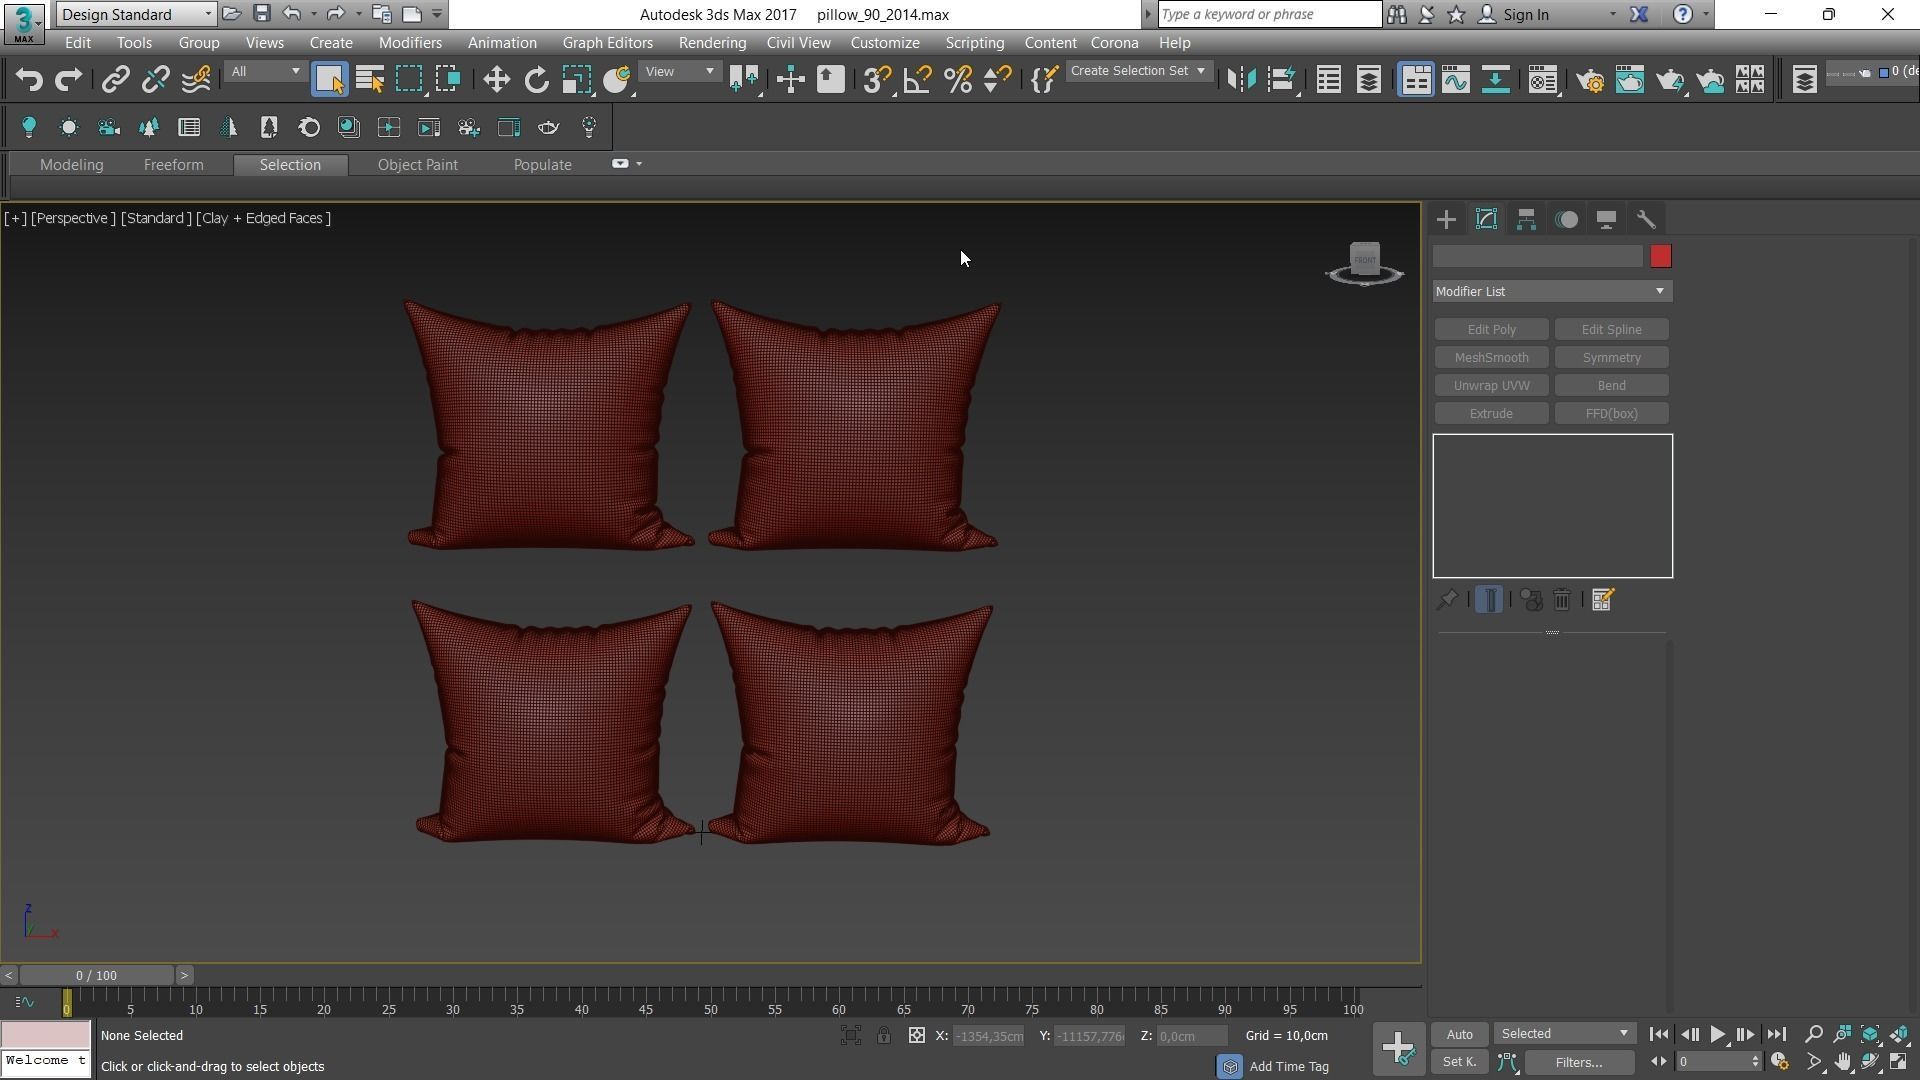Choose Rectangular Selection Region tool
Image resolution: width=1920 pixels, height=1080 pixels.
coord(409,80)
